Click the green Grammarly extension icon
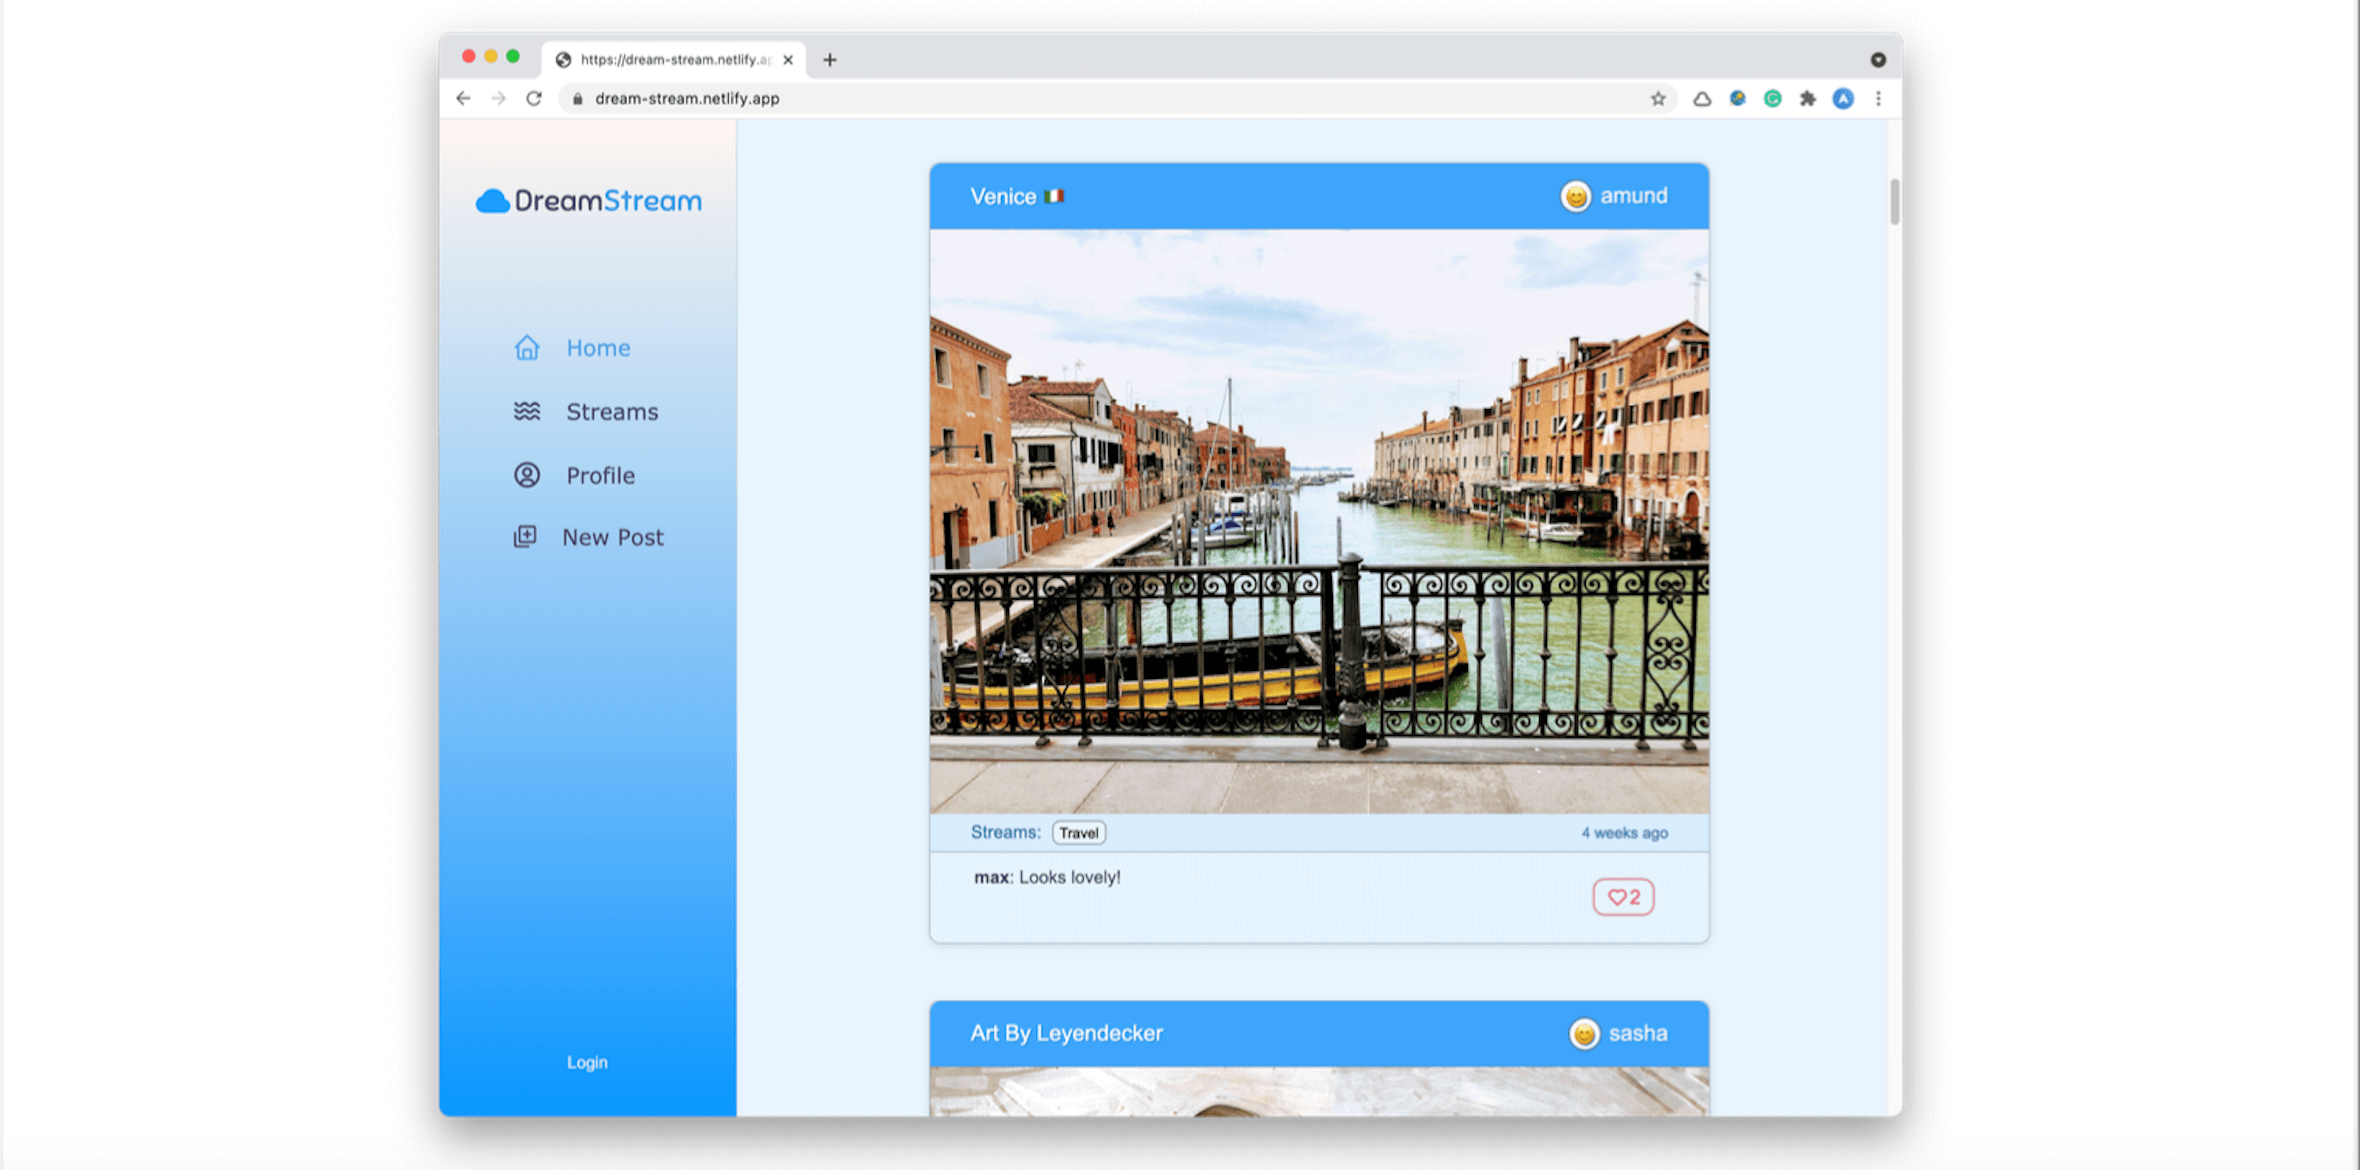The height and width of the screenshot is (1170, 2360). (x=1773, y=98)
